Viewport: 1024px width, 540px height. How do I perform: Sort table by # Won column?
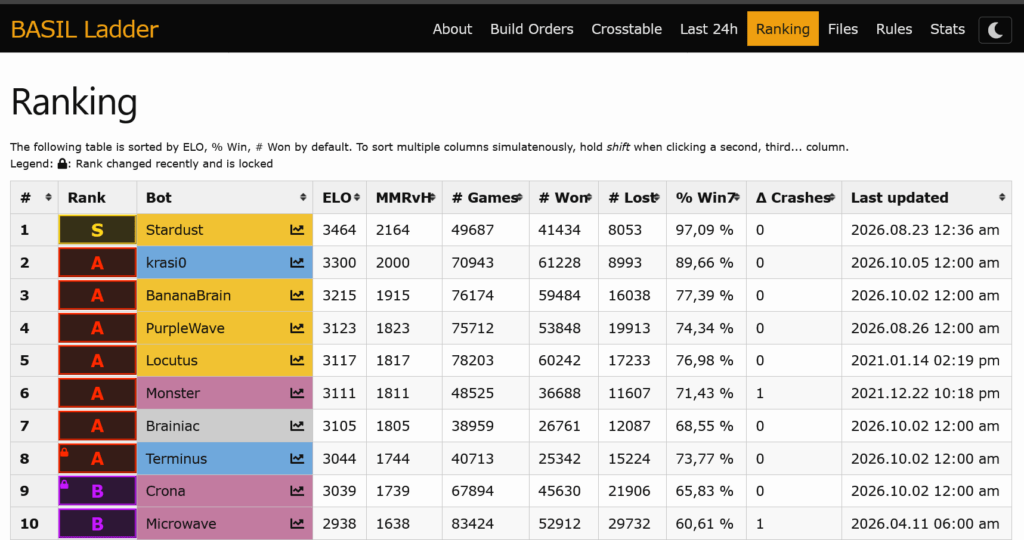tap(564, 197)
